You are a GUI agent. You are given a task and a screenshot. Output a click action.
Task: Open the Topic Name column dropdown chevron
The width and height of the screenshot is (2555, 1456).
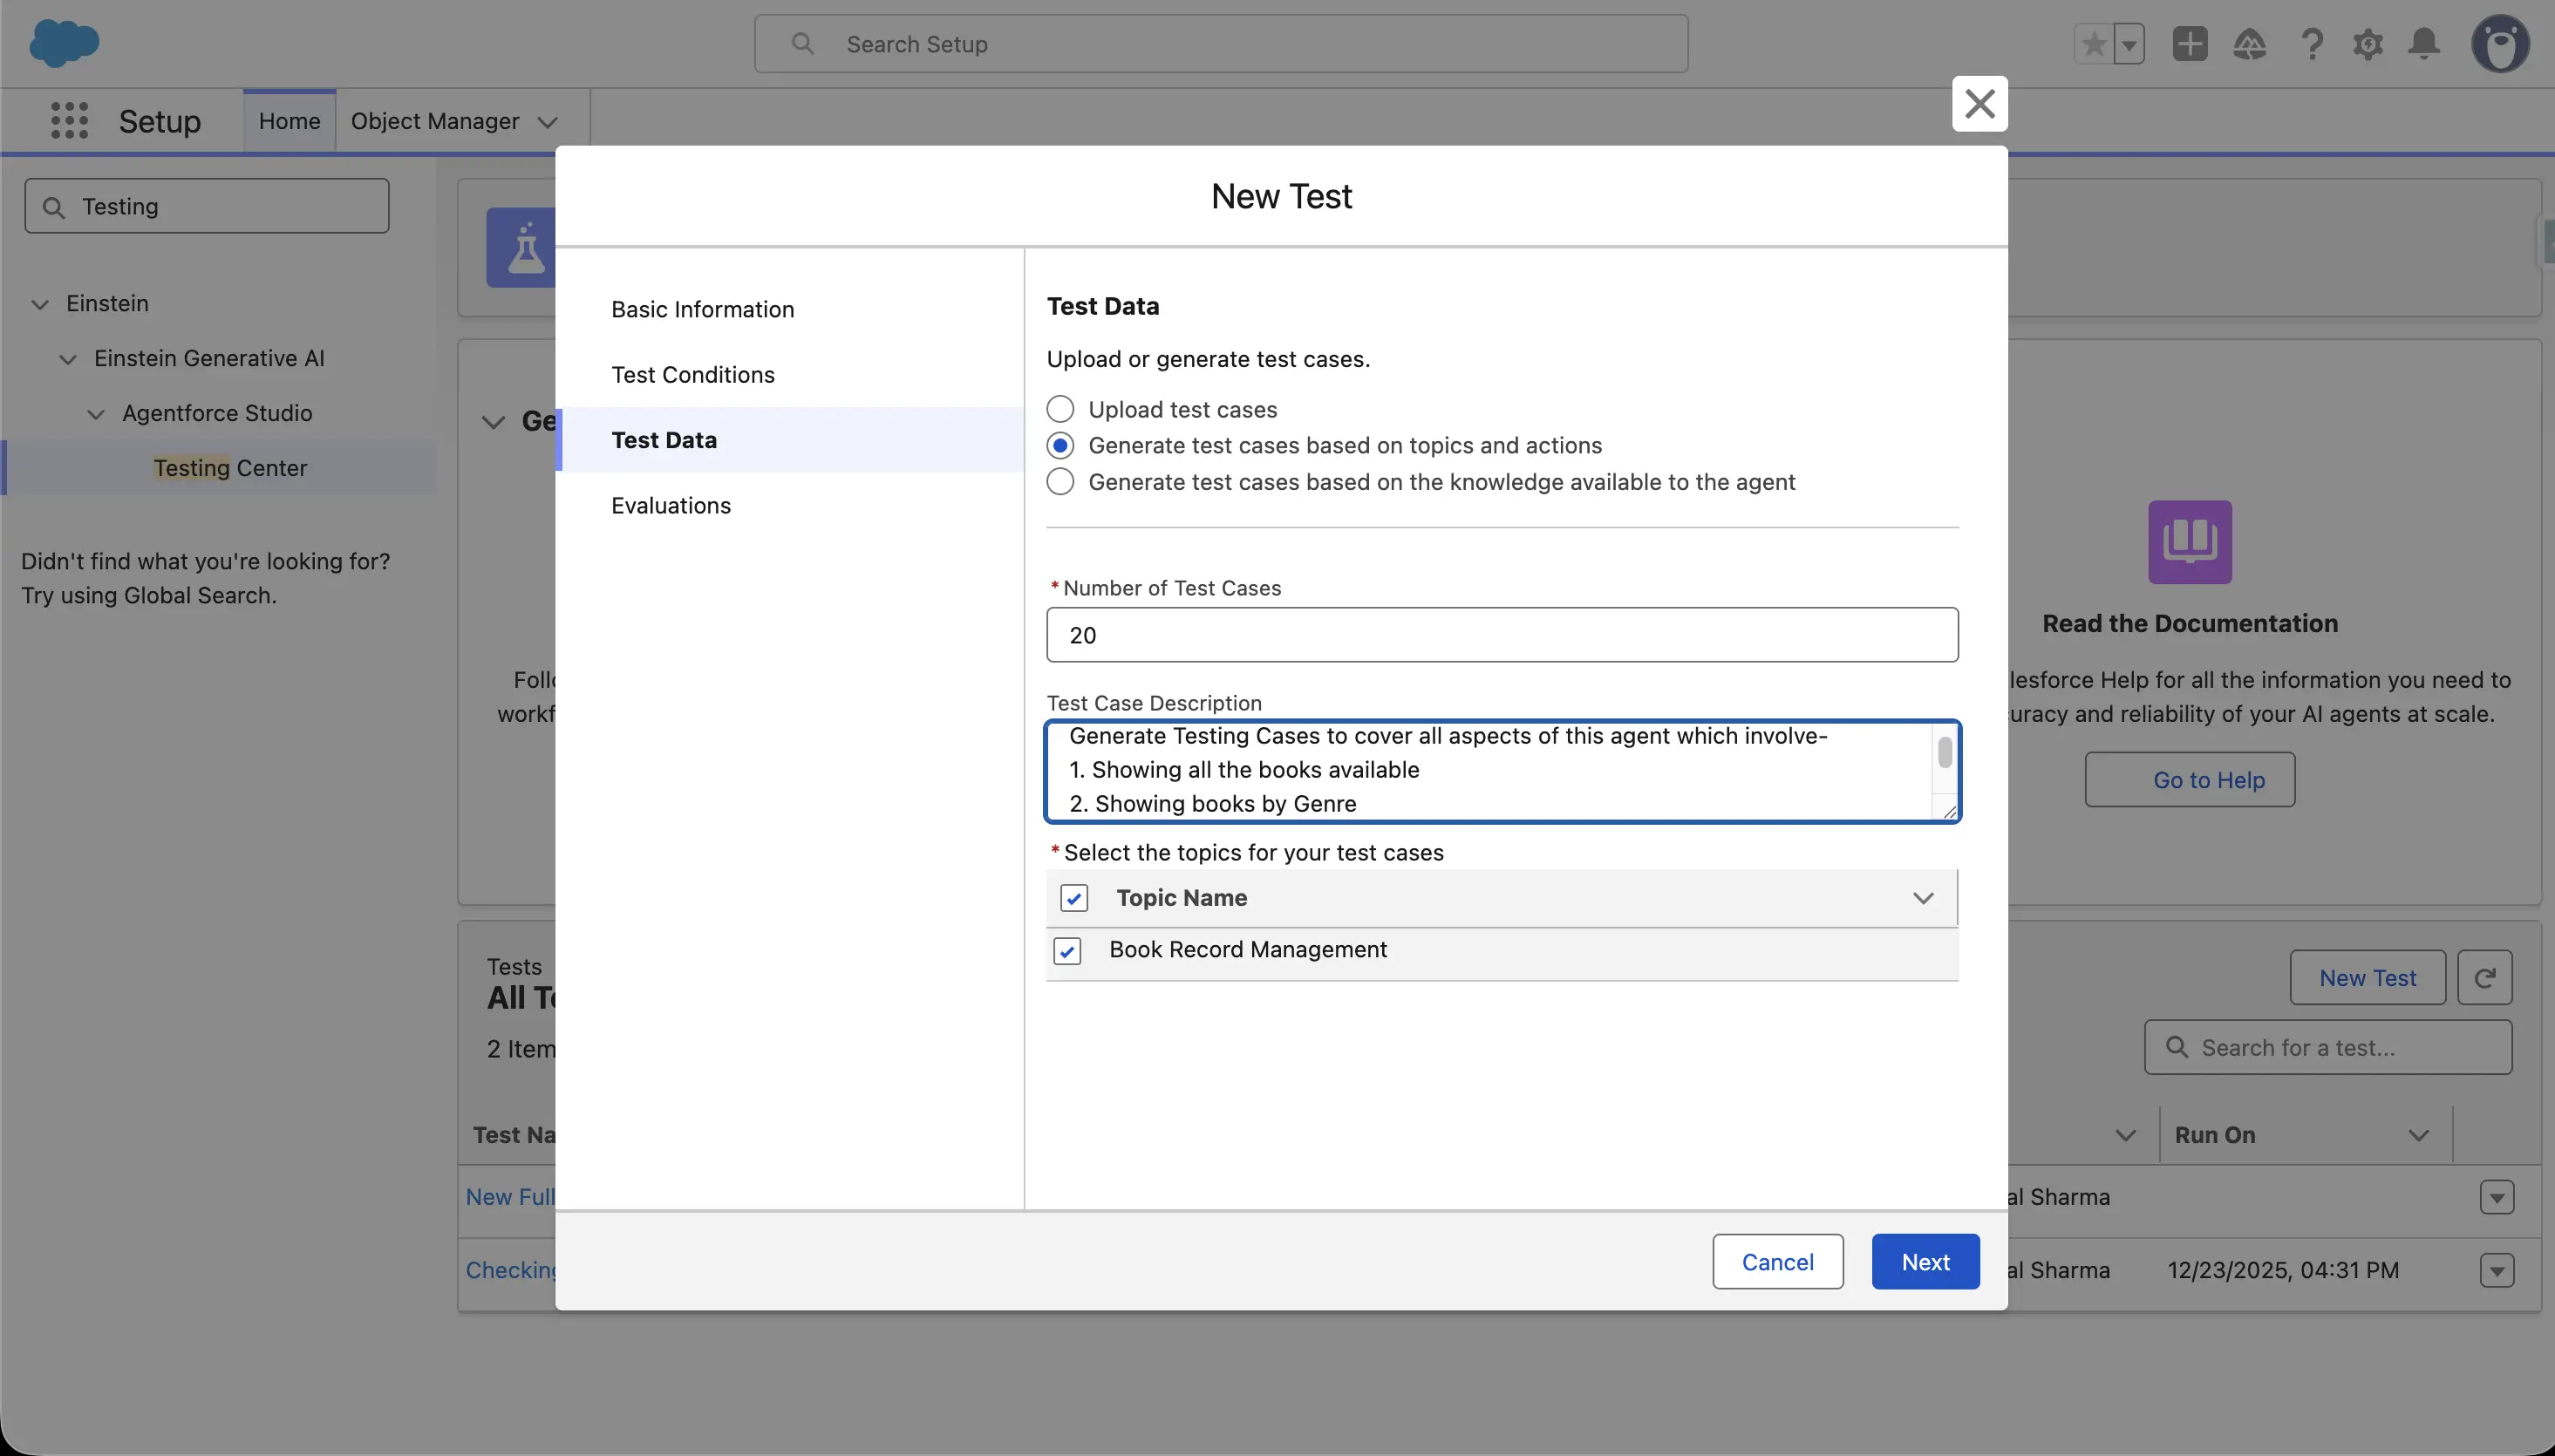pos(1922,898)
